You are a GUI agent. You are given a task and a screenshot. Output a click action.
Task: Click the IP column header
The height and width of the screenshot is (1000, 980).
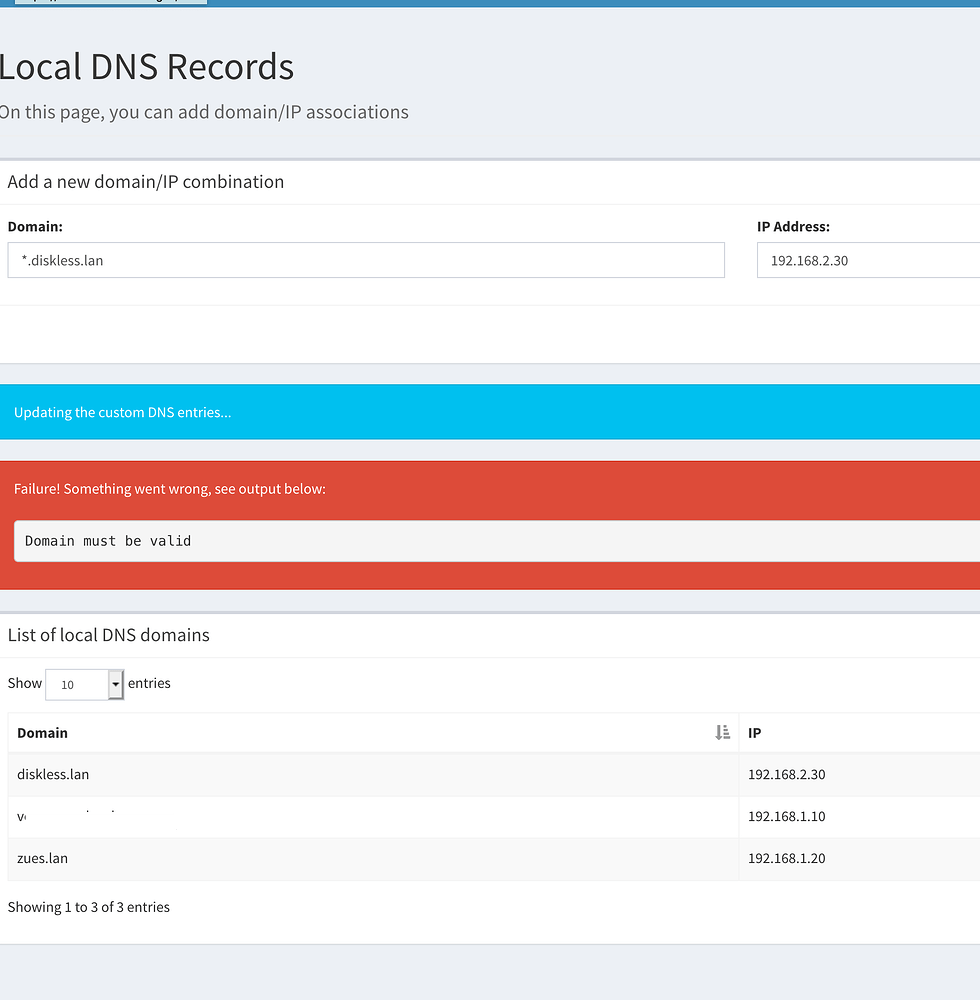pyautogui.click(x=754, y=732)
